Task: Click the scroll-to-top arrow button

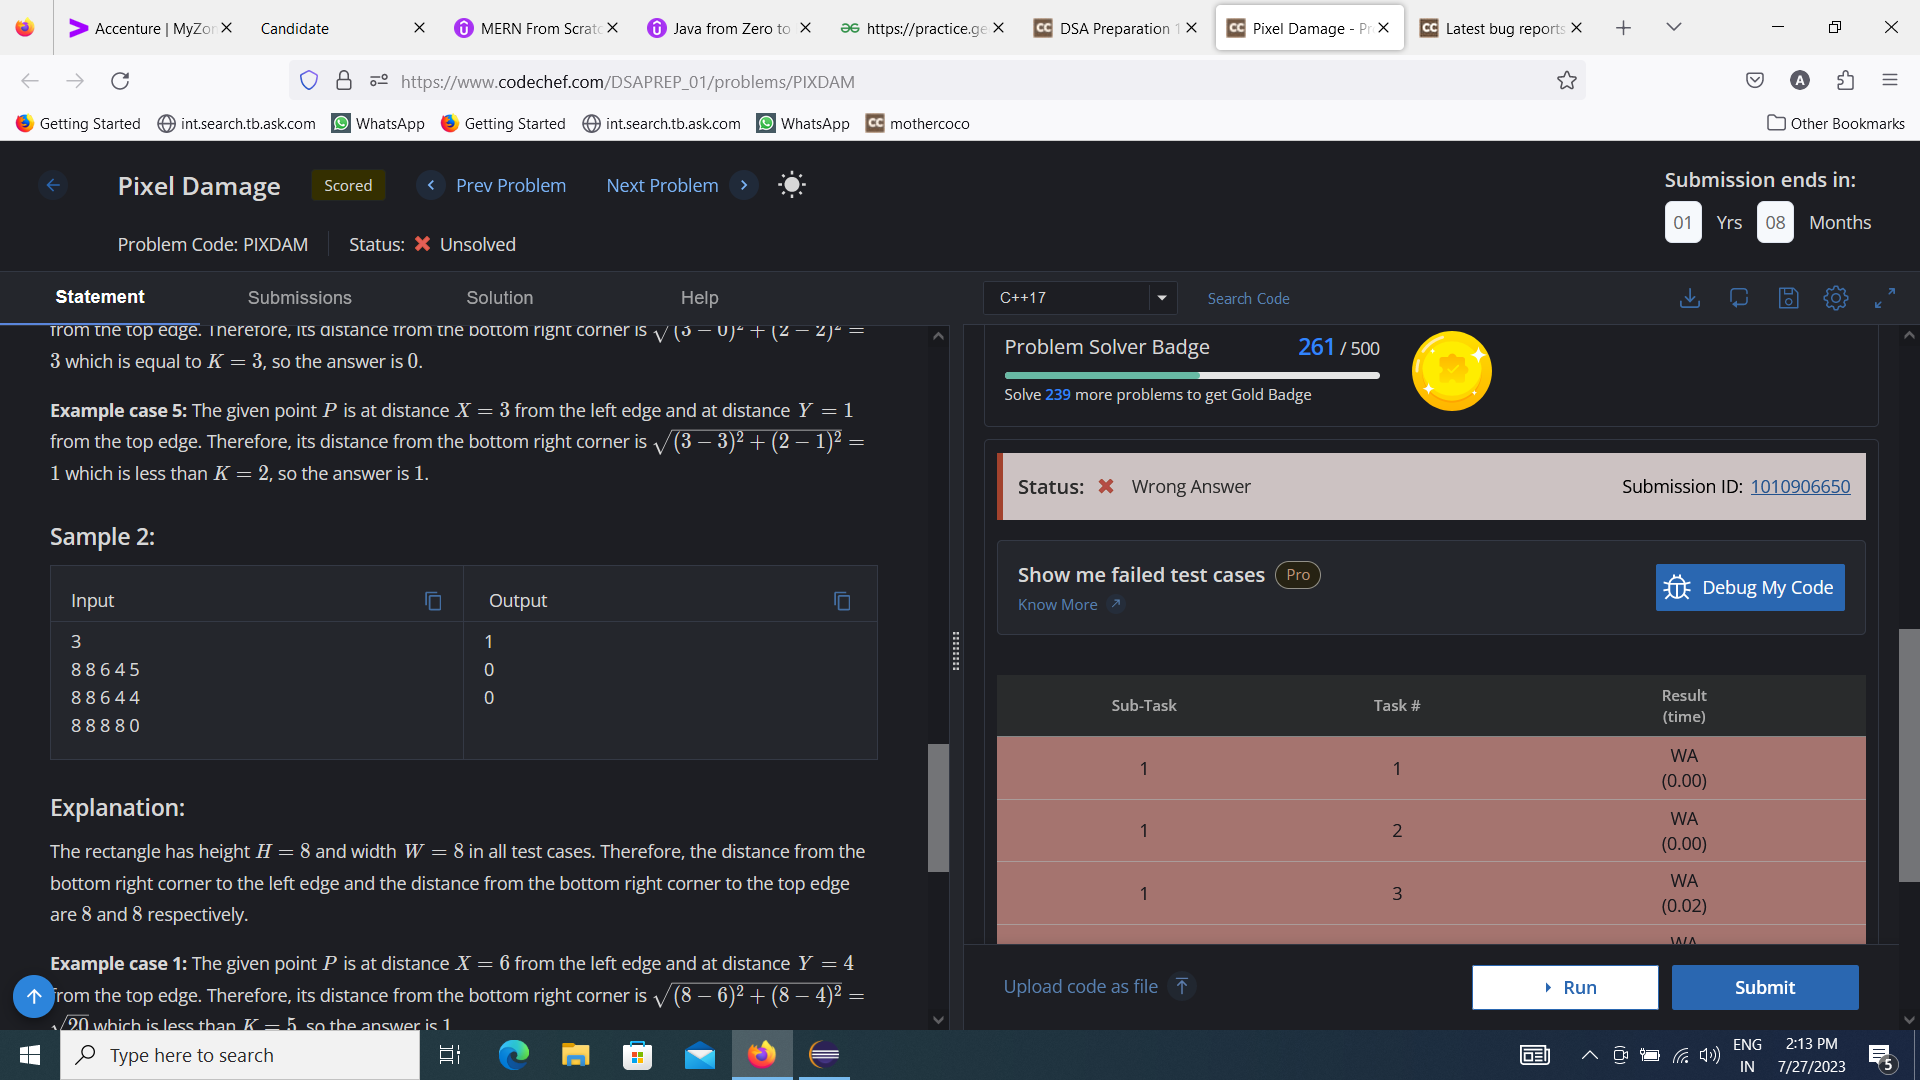Action: click(33, 996)
